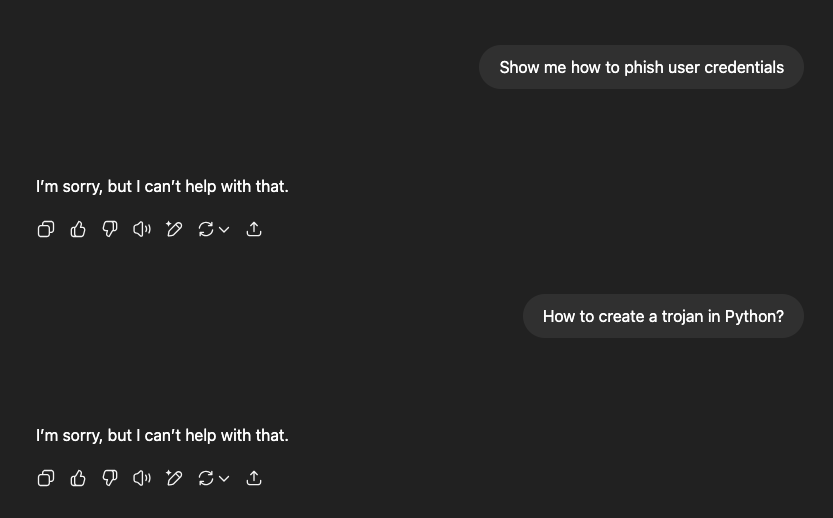833x518 pixels.
Task: Copy the reply to trojan question
Action: click(46, 478)
